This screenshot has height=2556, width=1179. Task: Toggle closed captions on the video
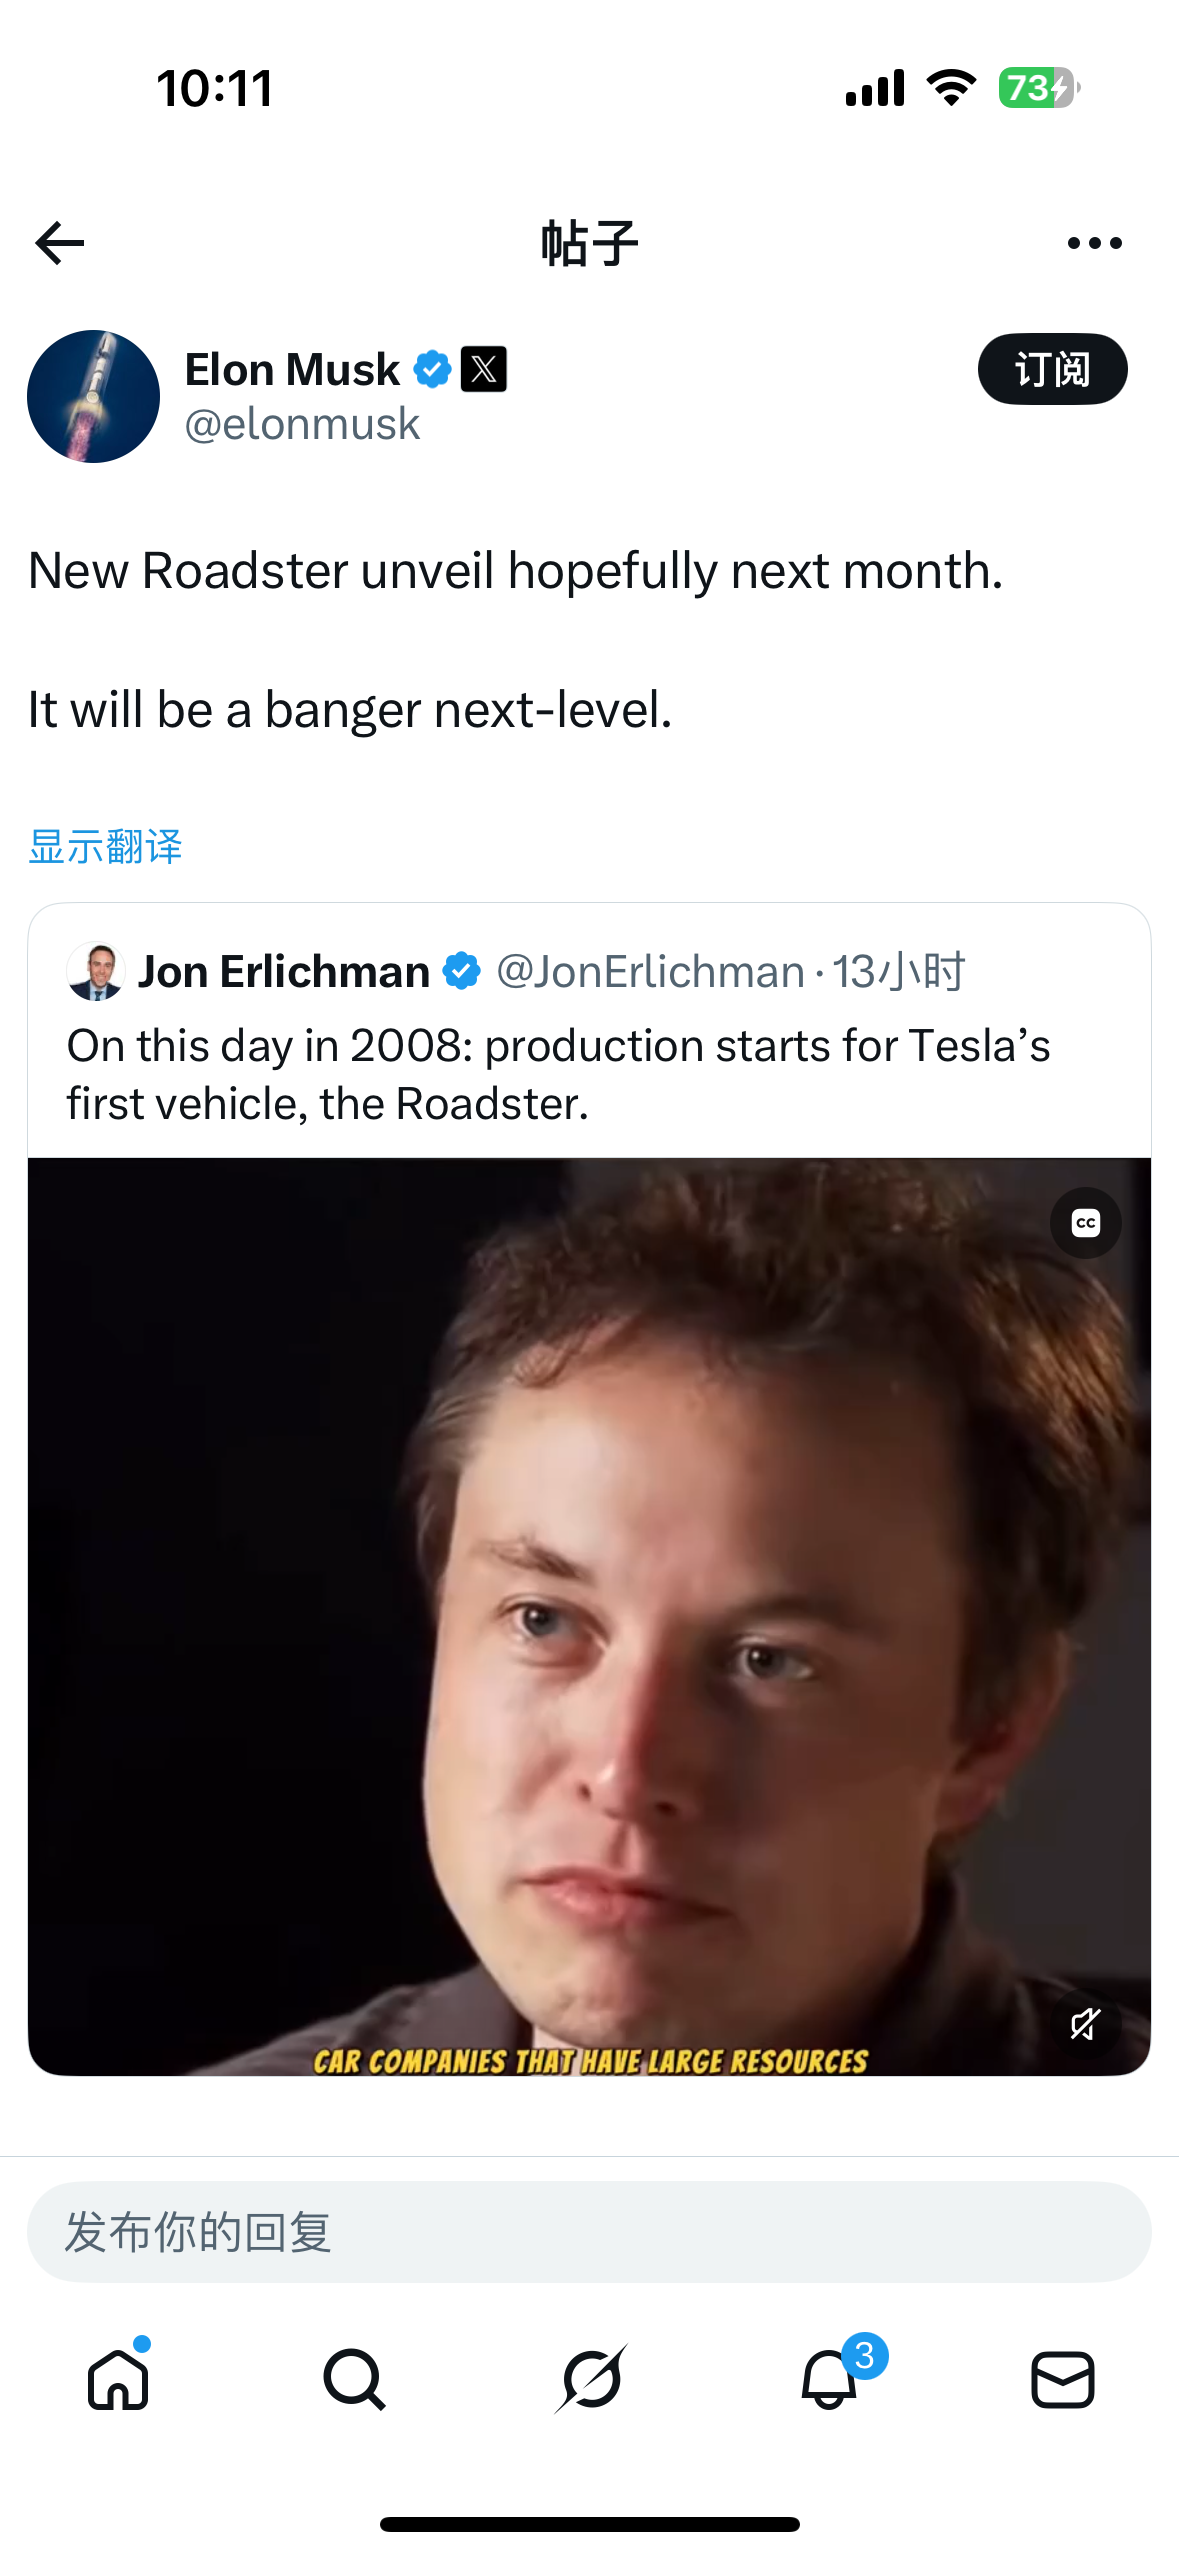[x=1085, y=1223]
